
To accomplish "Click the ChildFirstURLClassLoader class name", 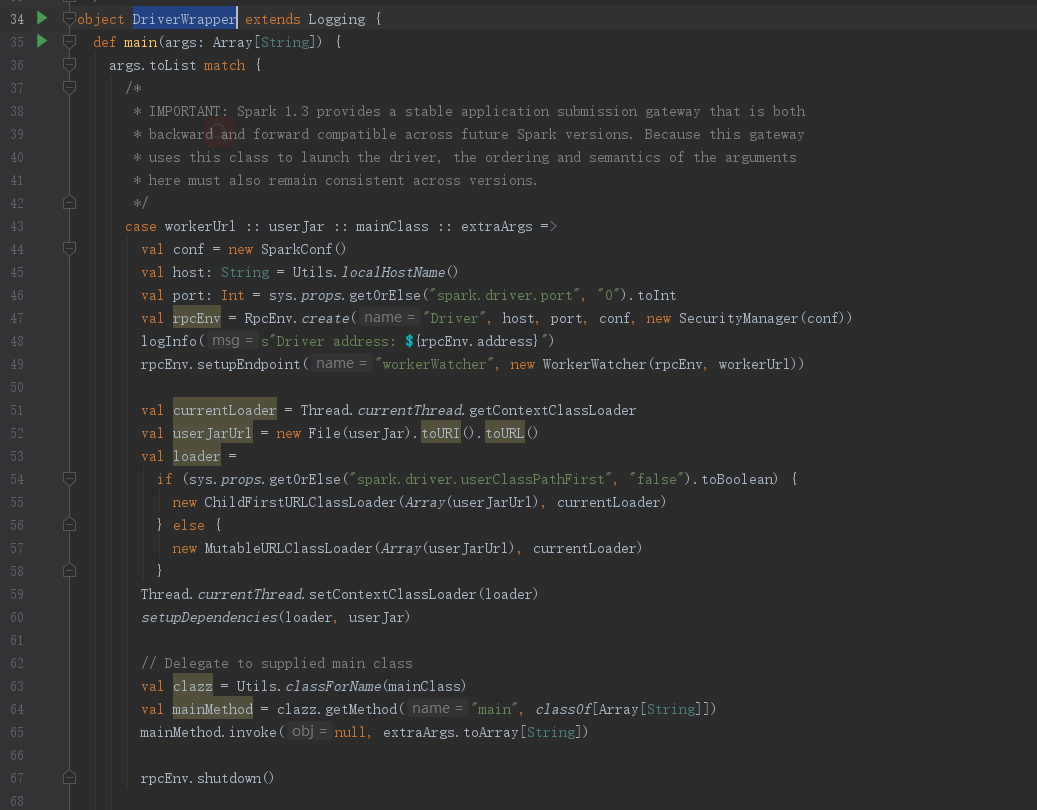I will point(300,503).
